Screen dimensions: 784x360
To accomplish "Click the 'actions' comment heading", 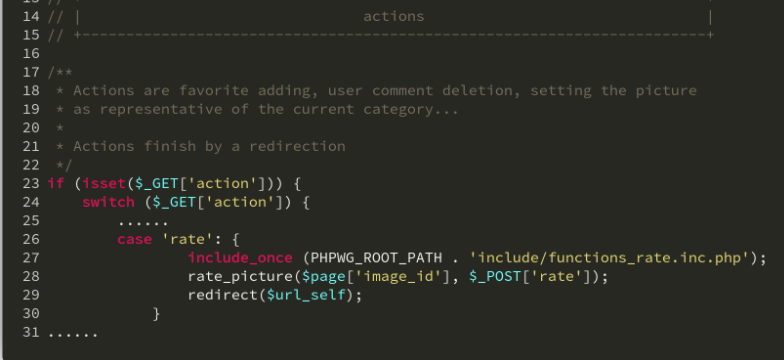I will [x=394, y=16].
